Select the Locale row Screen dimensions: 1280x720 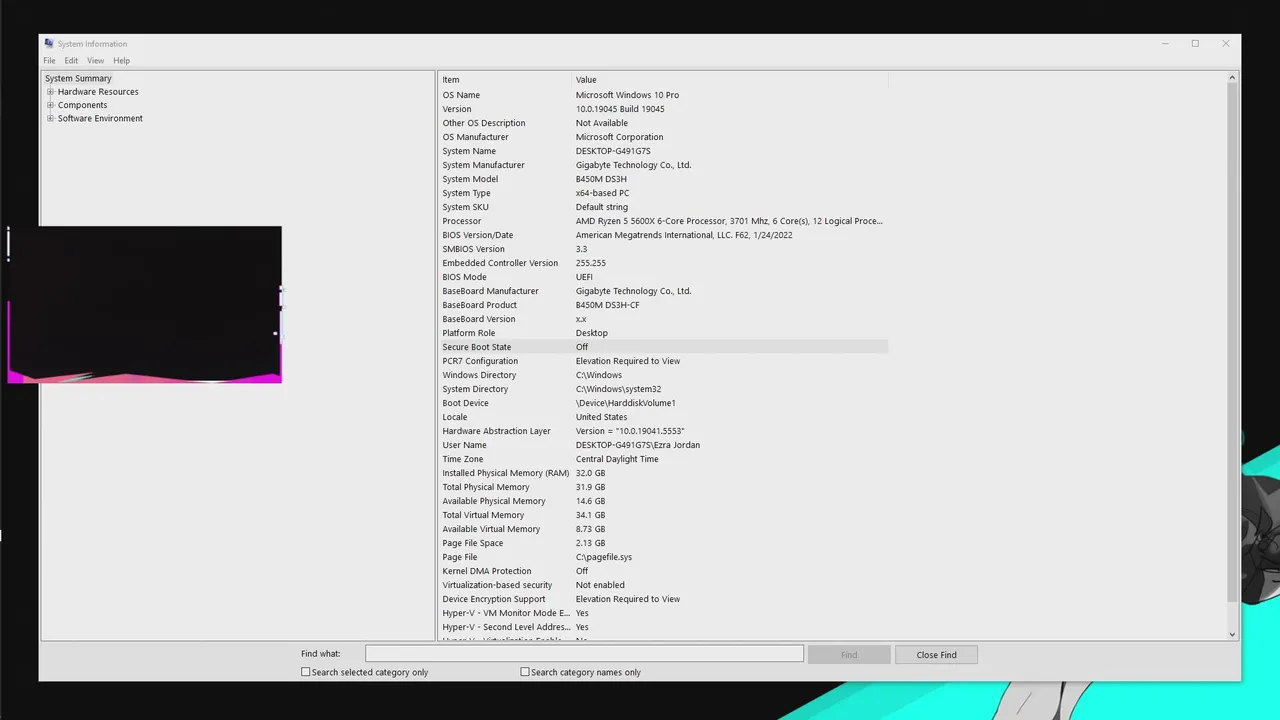663,417
